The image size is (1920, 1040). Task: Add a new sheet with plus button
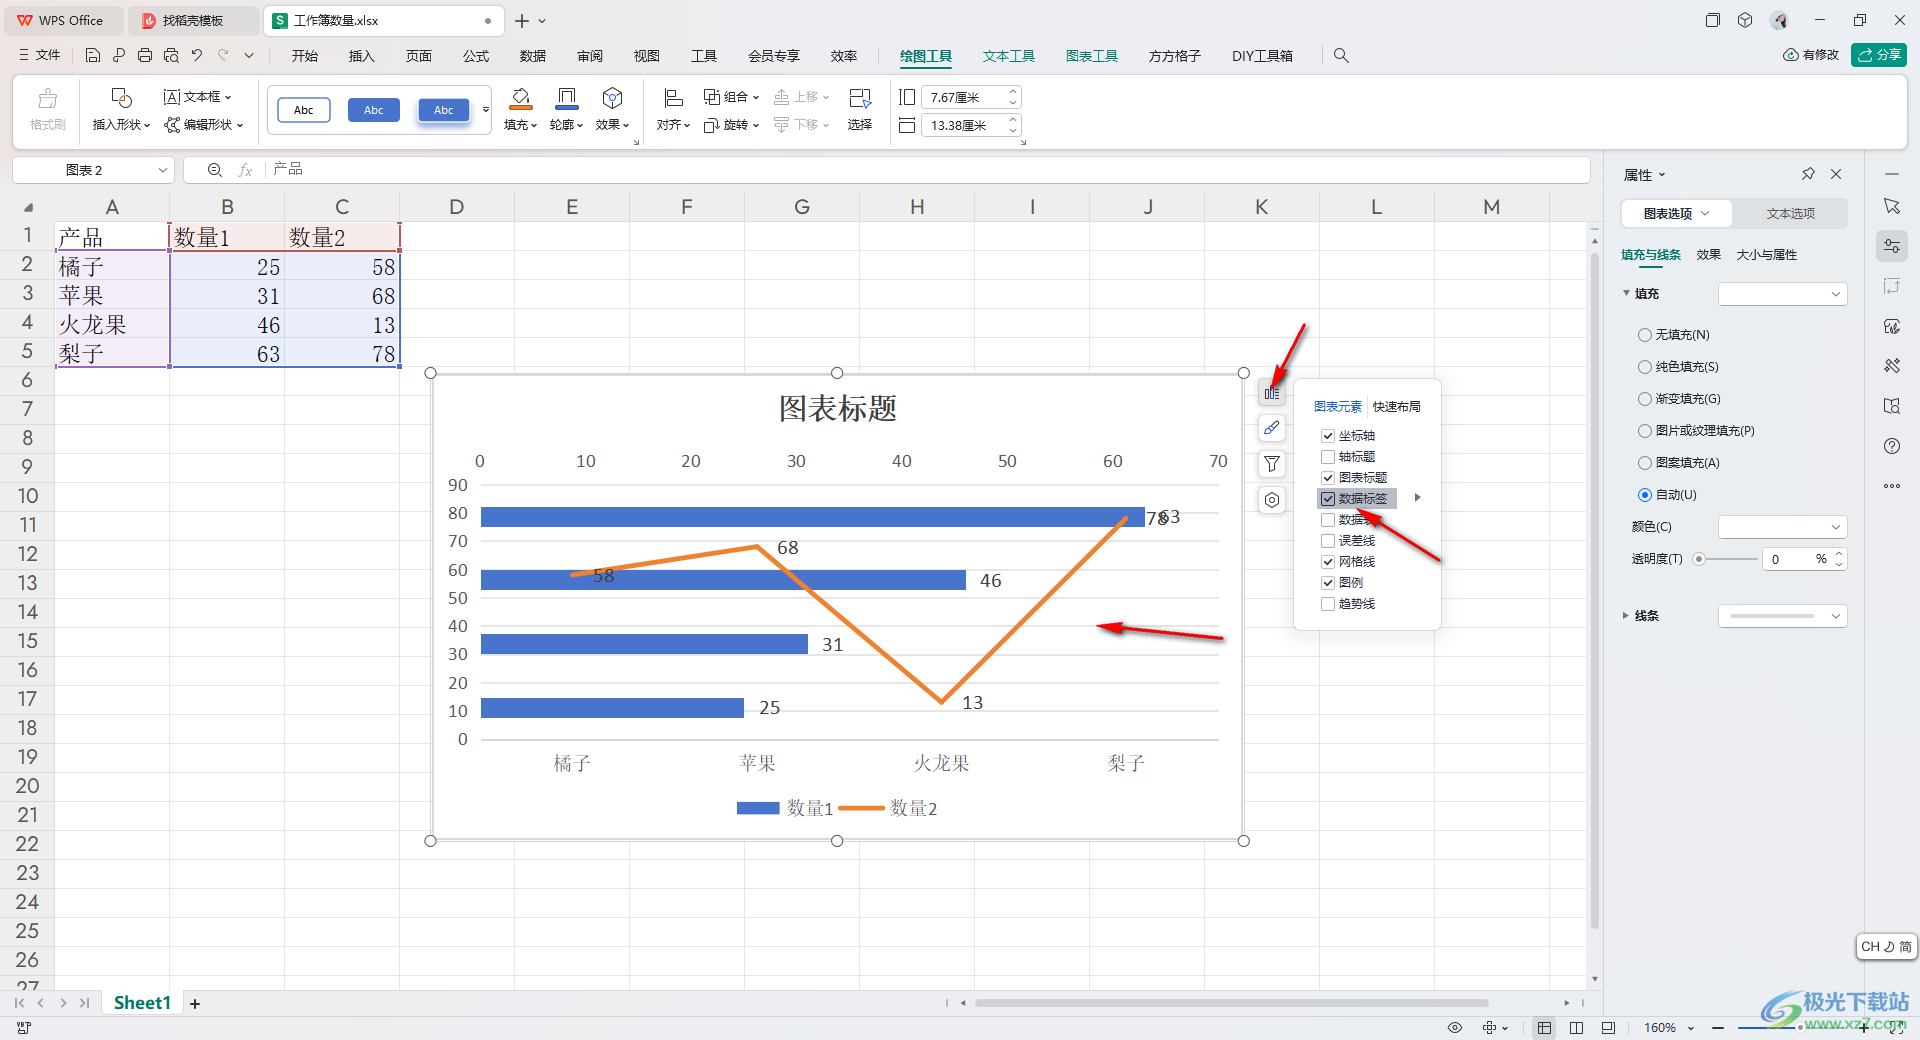click(x=195, y=1003)
